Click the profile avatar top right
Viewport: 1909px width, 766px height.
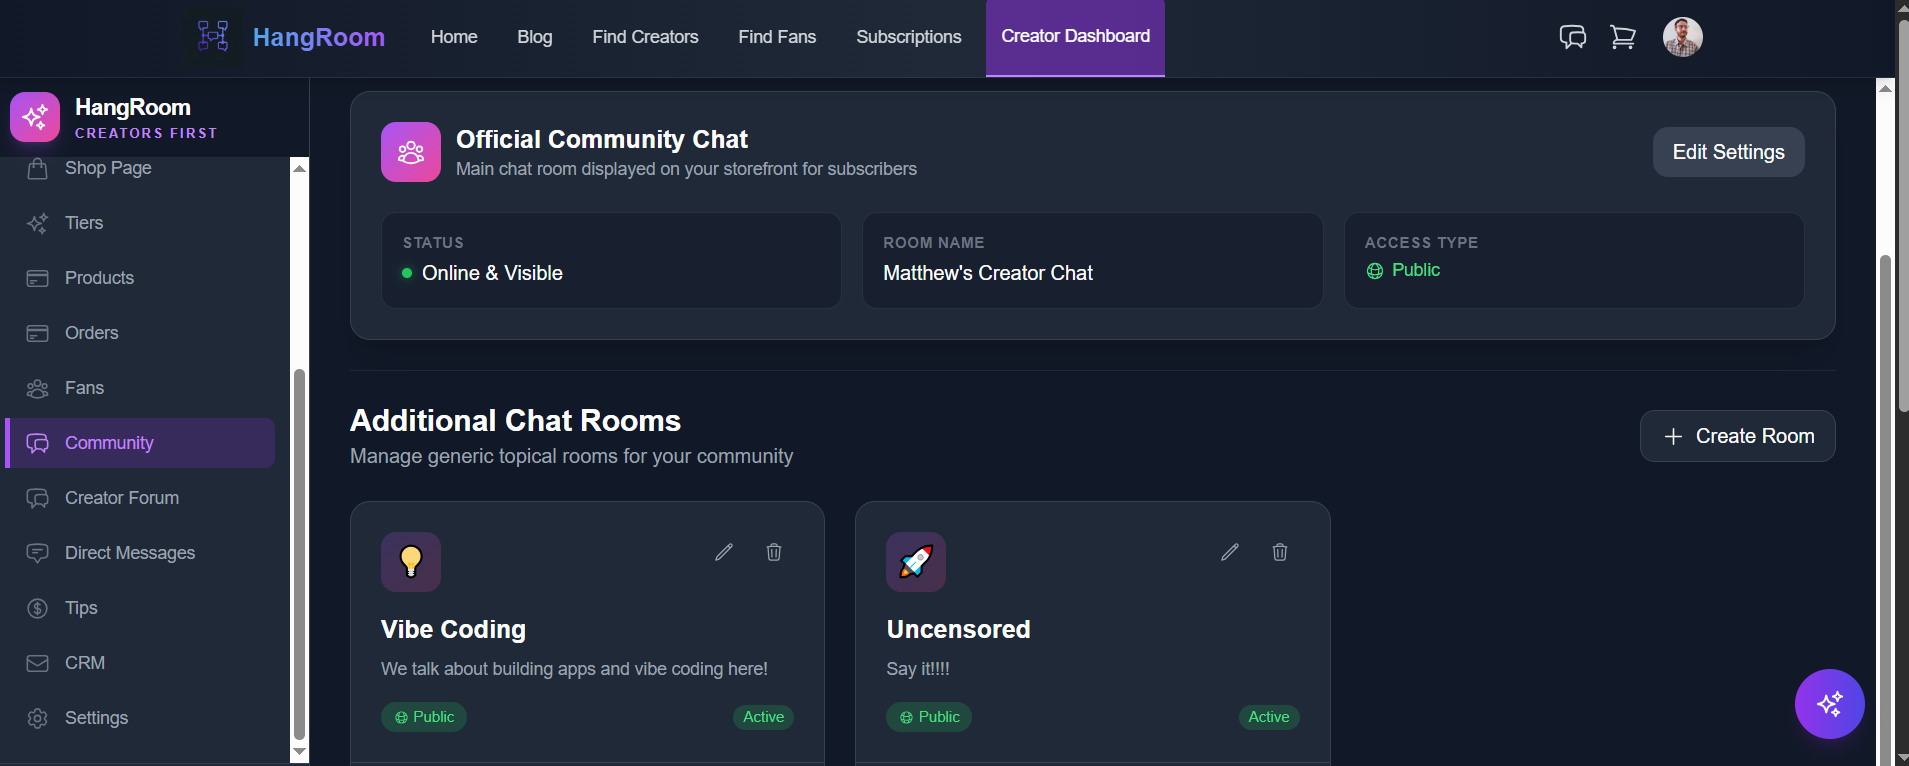[1681, 36]
